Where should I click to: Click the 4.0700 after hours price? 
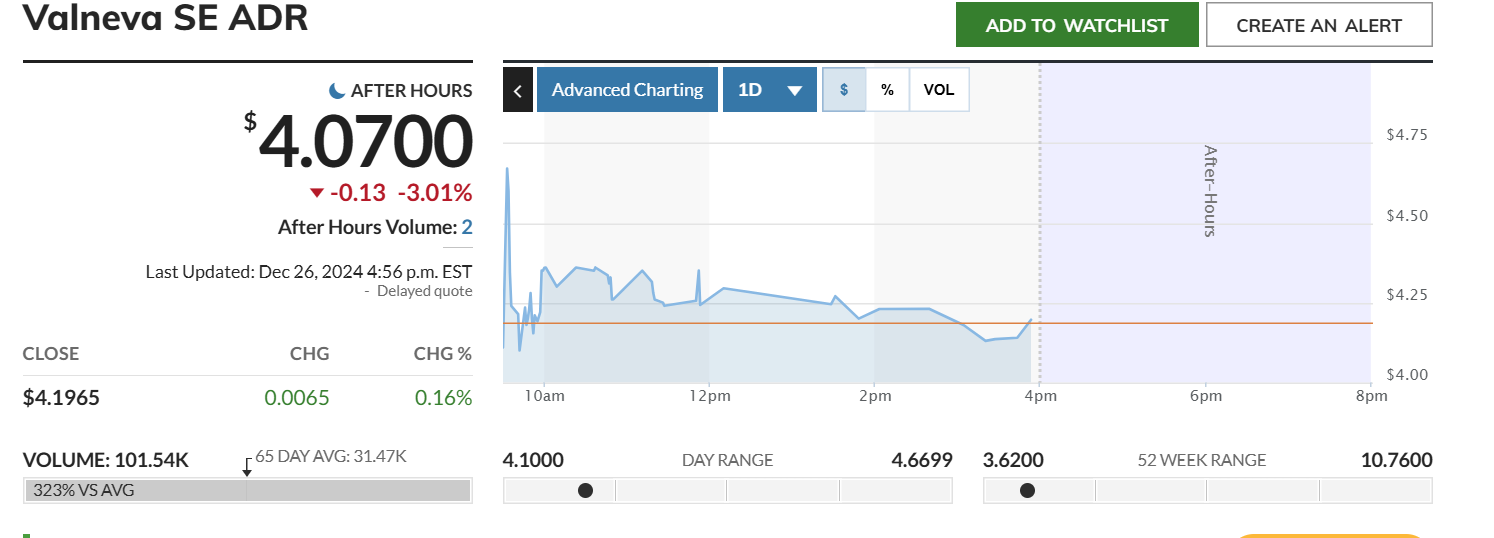pos(365,142)
